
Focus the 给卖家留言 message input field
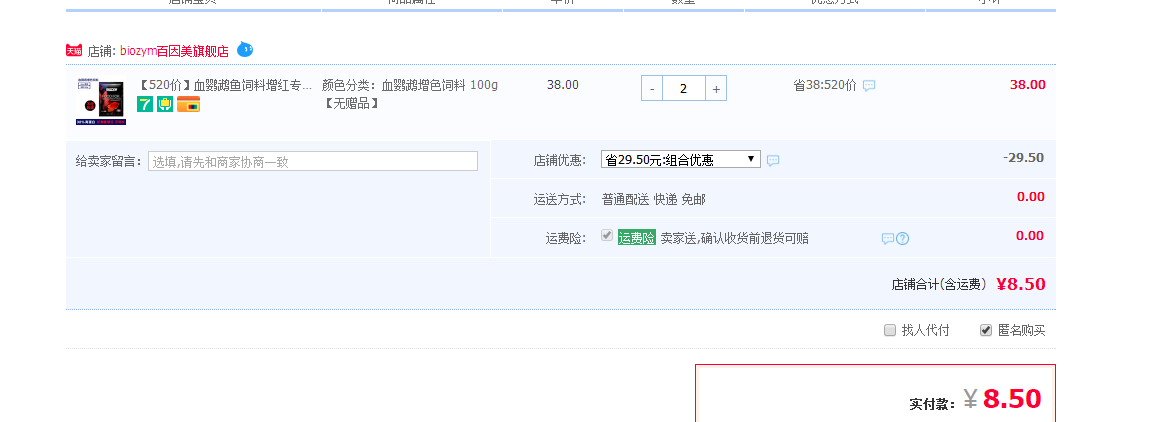coord(312,161)
